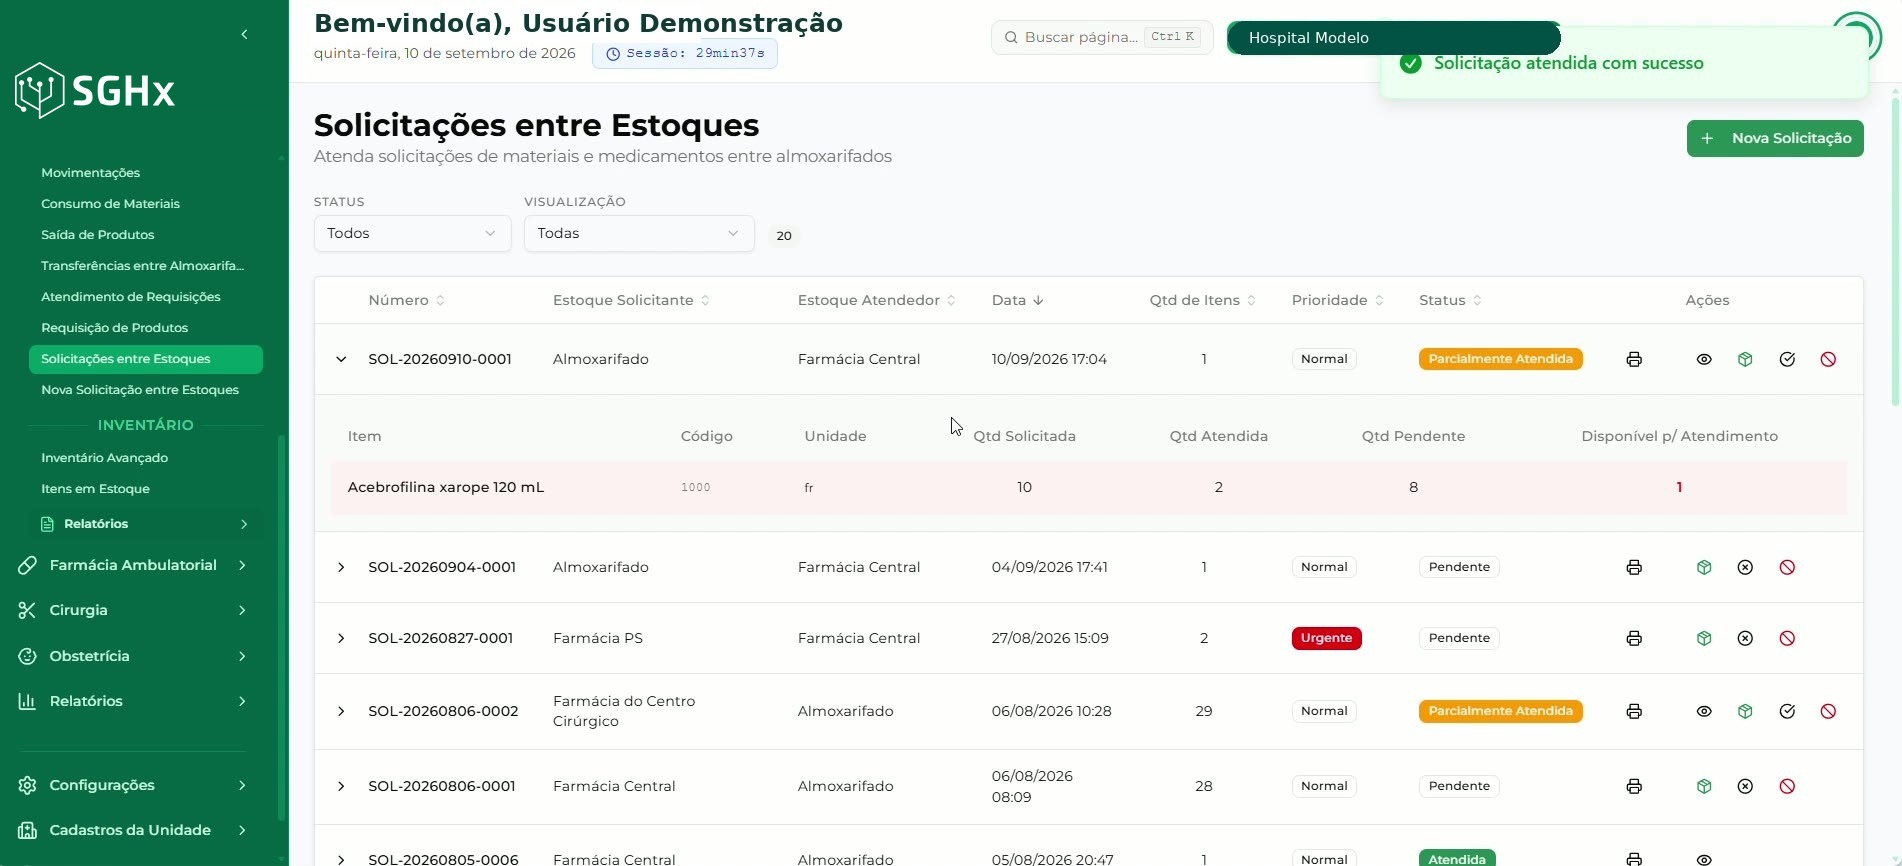Screen dimensions: 1902x866
Task: Click the session timer badge
Action: click(685, 53)
